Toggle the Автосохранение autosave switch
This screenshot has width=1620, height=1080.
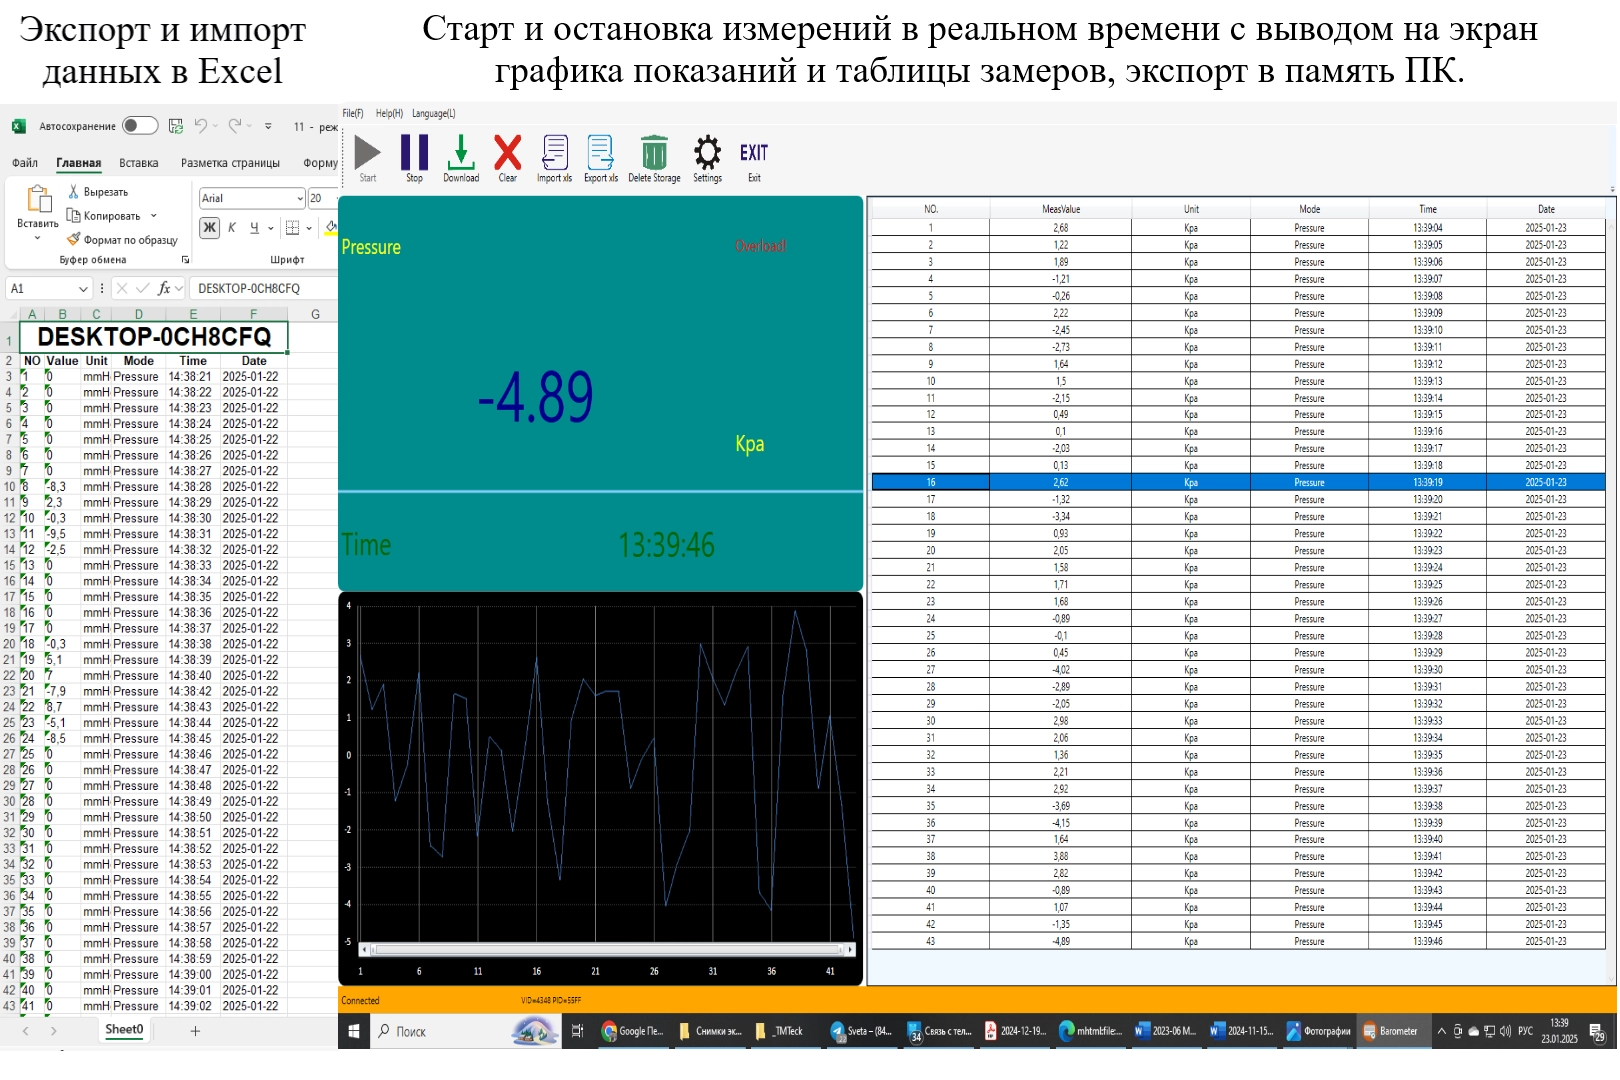140,126
